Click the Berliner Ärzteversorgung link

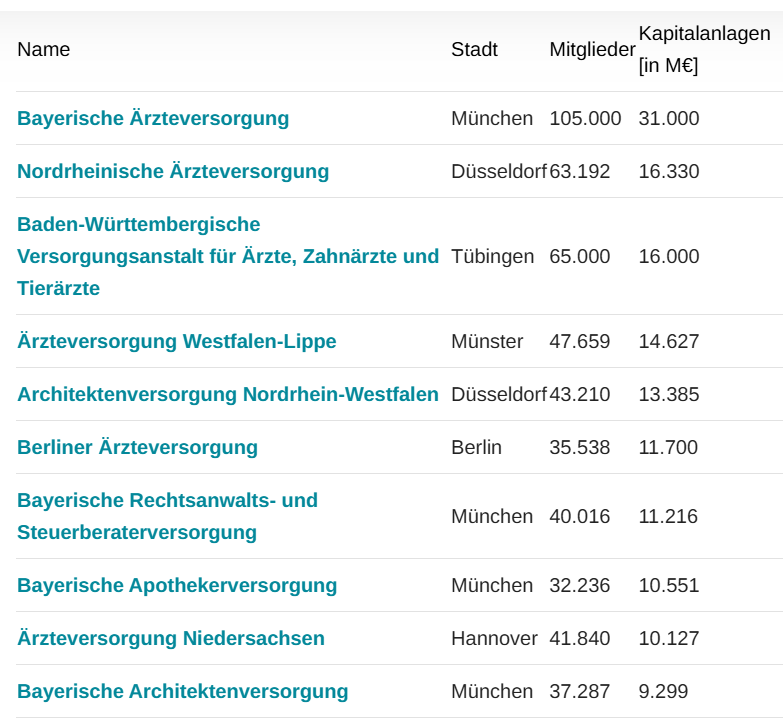point(138,447)
